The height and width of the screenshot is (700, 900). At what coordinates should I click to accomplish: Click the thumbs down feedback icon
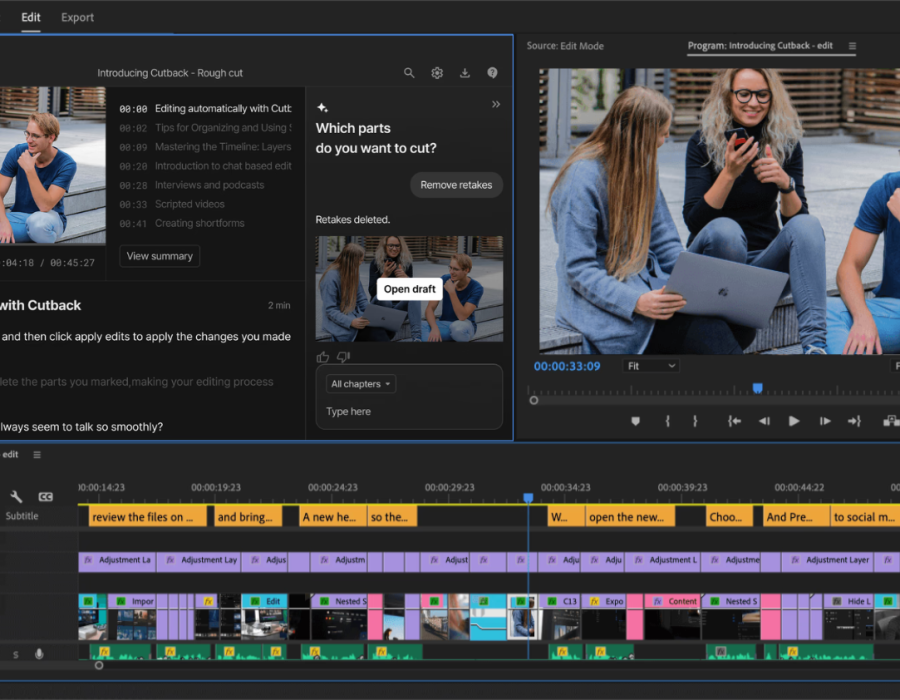pos(343,357)
